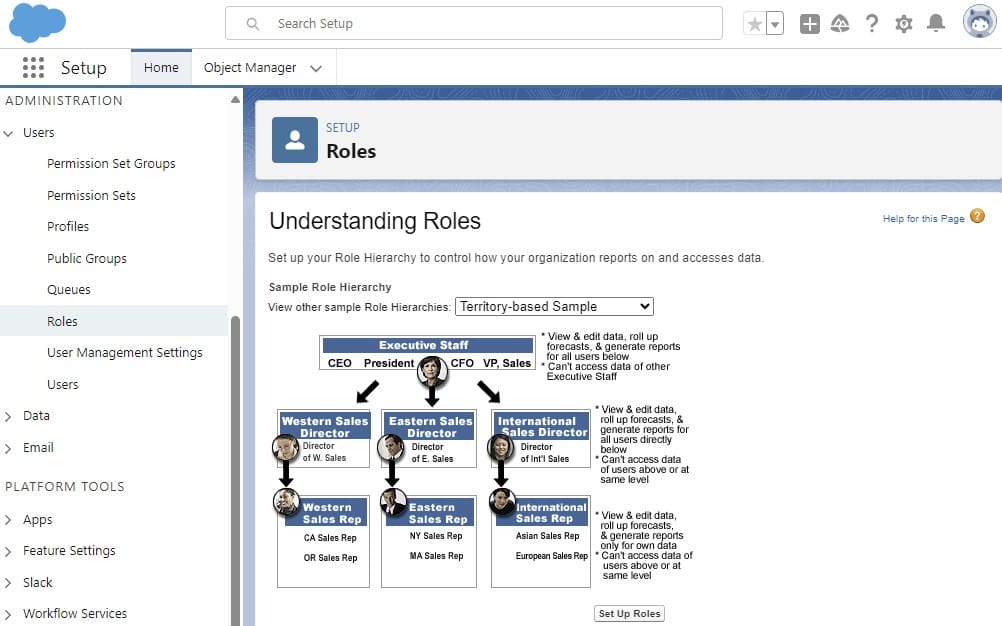This screenshot has height=626, width=1002.
Task: Click the 'Asian Sales Rep' text
Action: 547,536
